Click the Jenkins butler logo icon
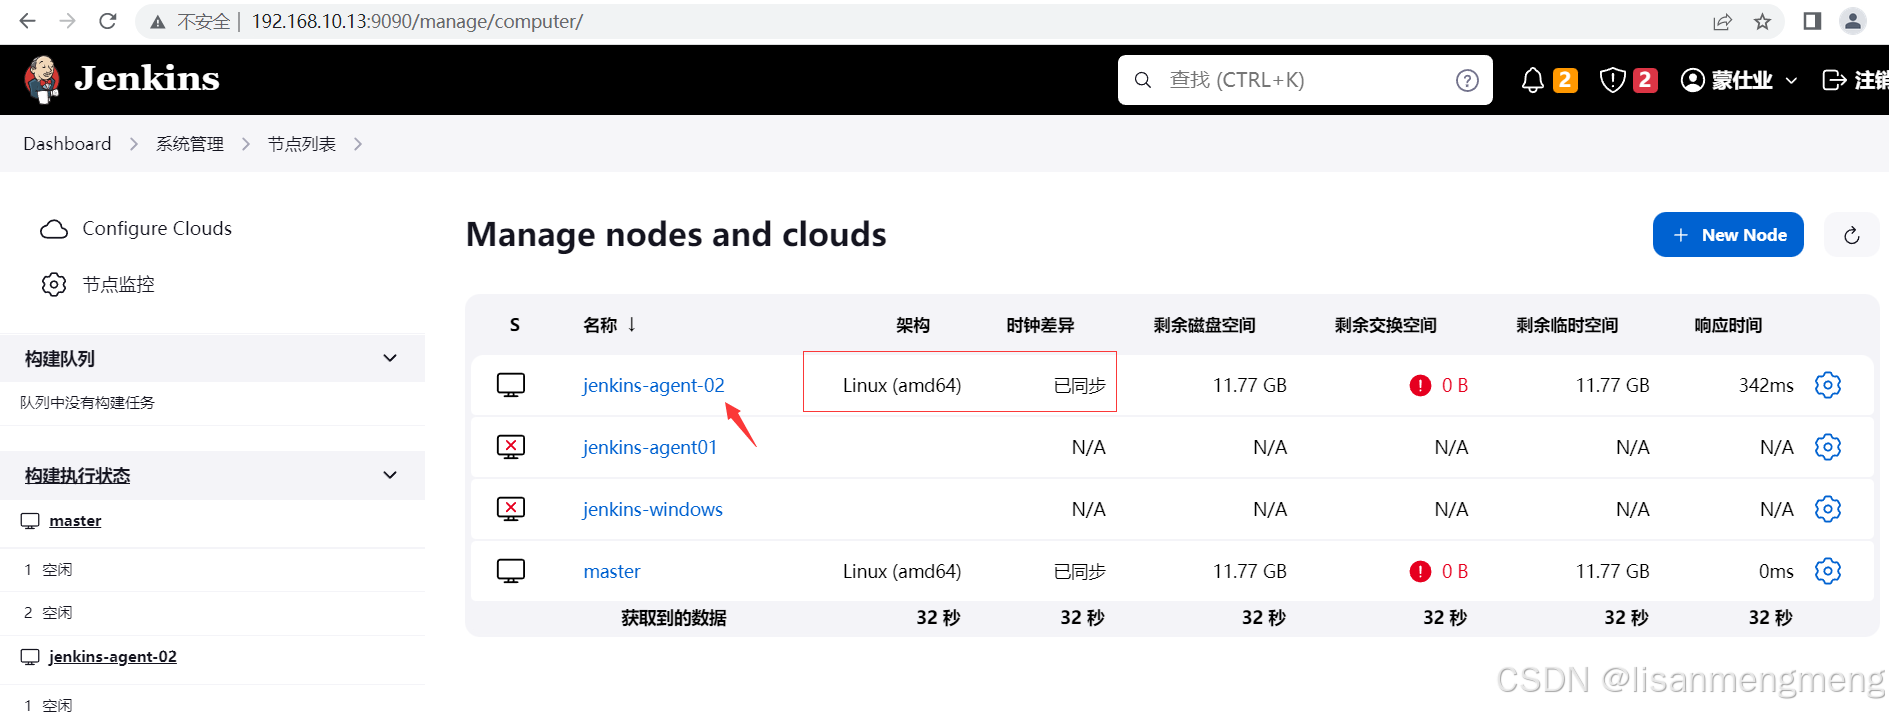Image resolution: width=1889 pixels, height=712 pixels. tap(42, 80)
